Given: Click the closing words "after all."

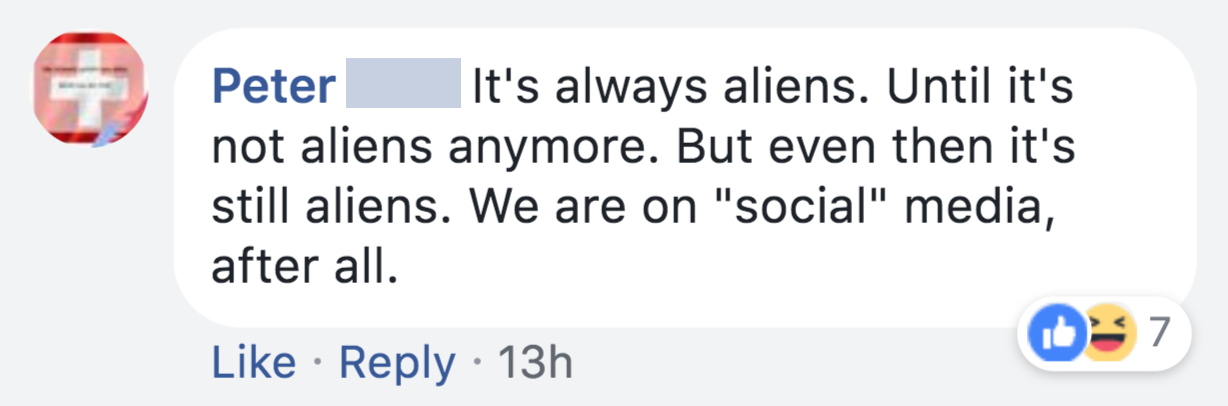Looking at the screenshot, I should point(298,268).
